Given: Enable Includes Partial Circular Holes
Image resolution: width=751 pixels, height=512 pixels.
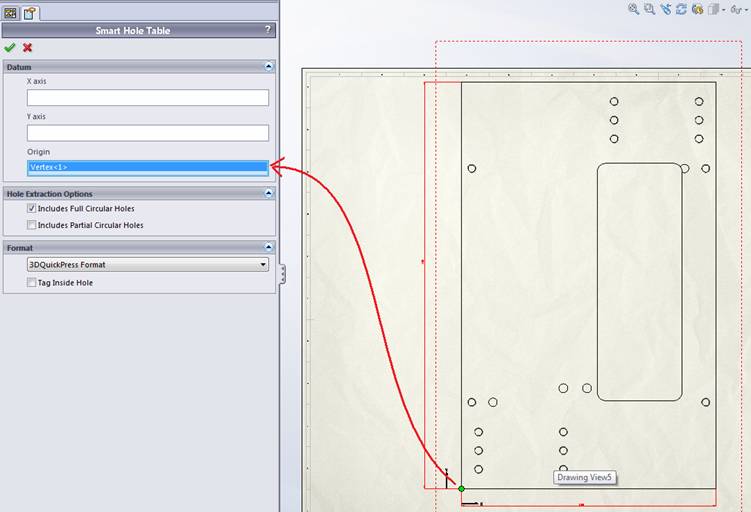Looking at the screenshot, I should pyautogui.click(x=32, y=225).
